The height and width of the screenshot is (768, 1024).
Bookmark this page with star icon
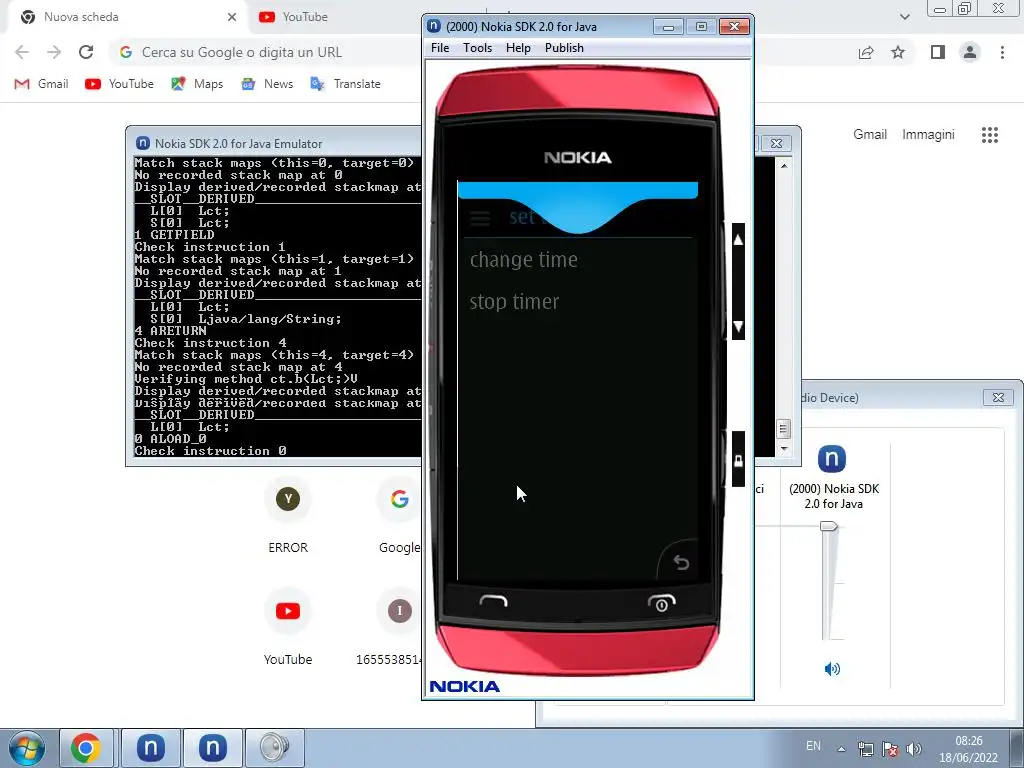click(x=899, y=52)
